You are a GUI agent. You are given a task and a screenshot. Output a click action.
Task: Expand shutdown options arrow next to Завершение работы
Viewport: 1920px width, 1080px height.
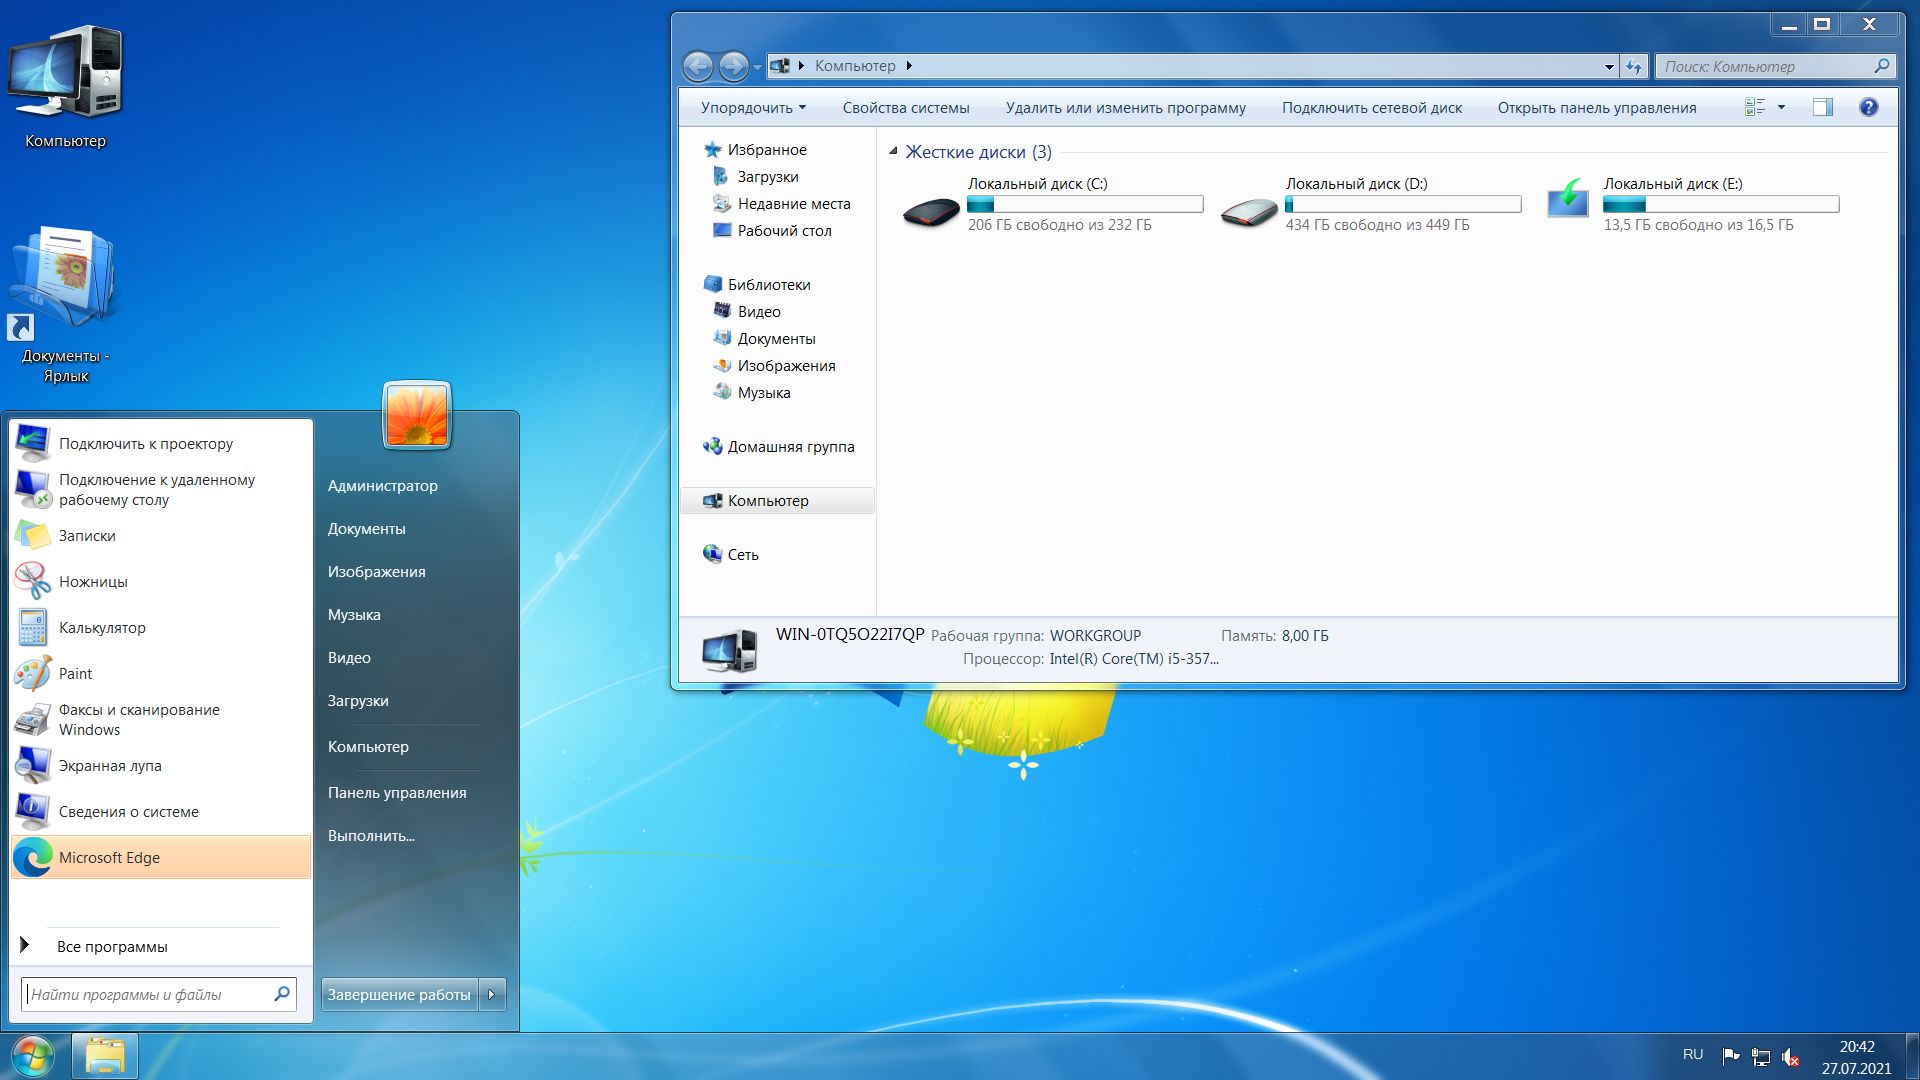click(492, 994)
